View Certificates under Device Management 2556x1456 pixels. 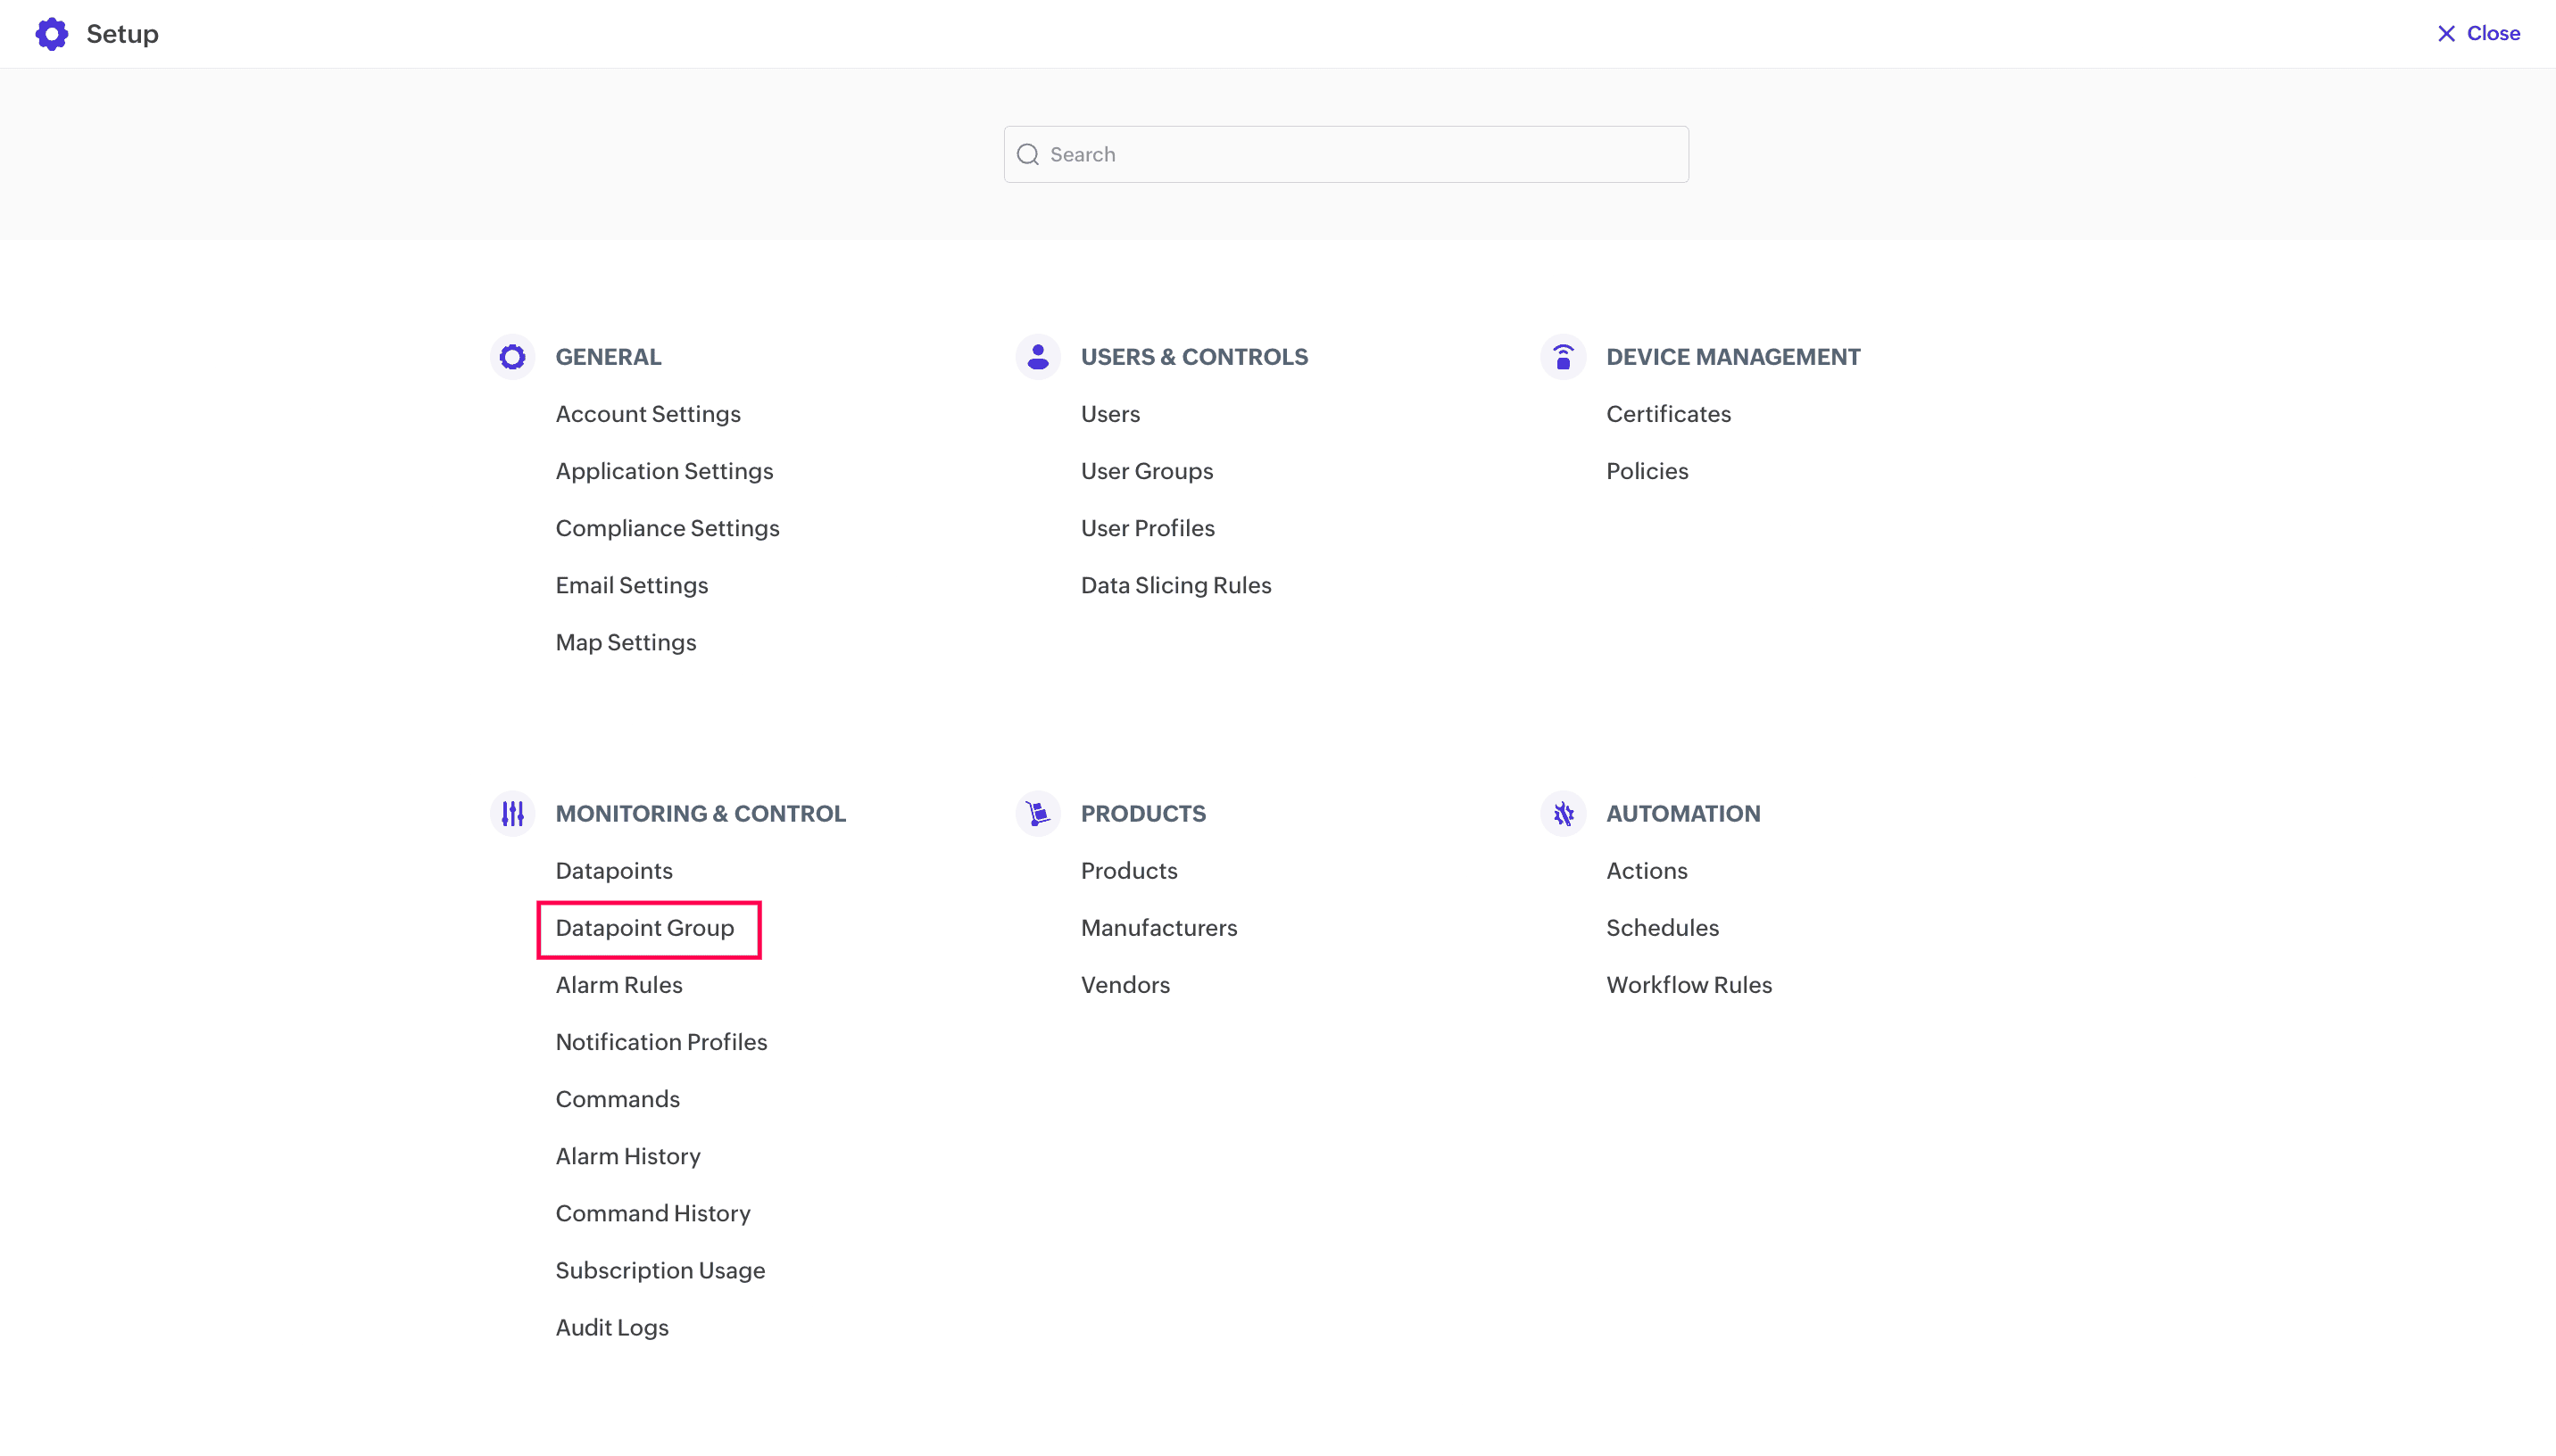coord(1668,414)
